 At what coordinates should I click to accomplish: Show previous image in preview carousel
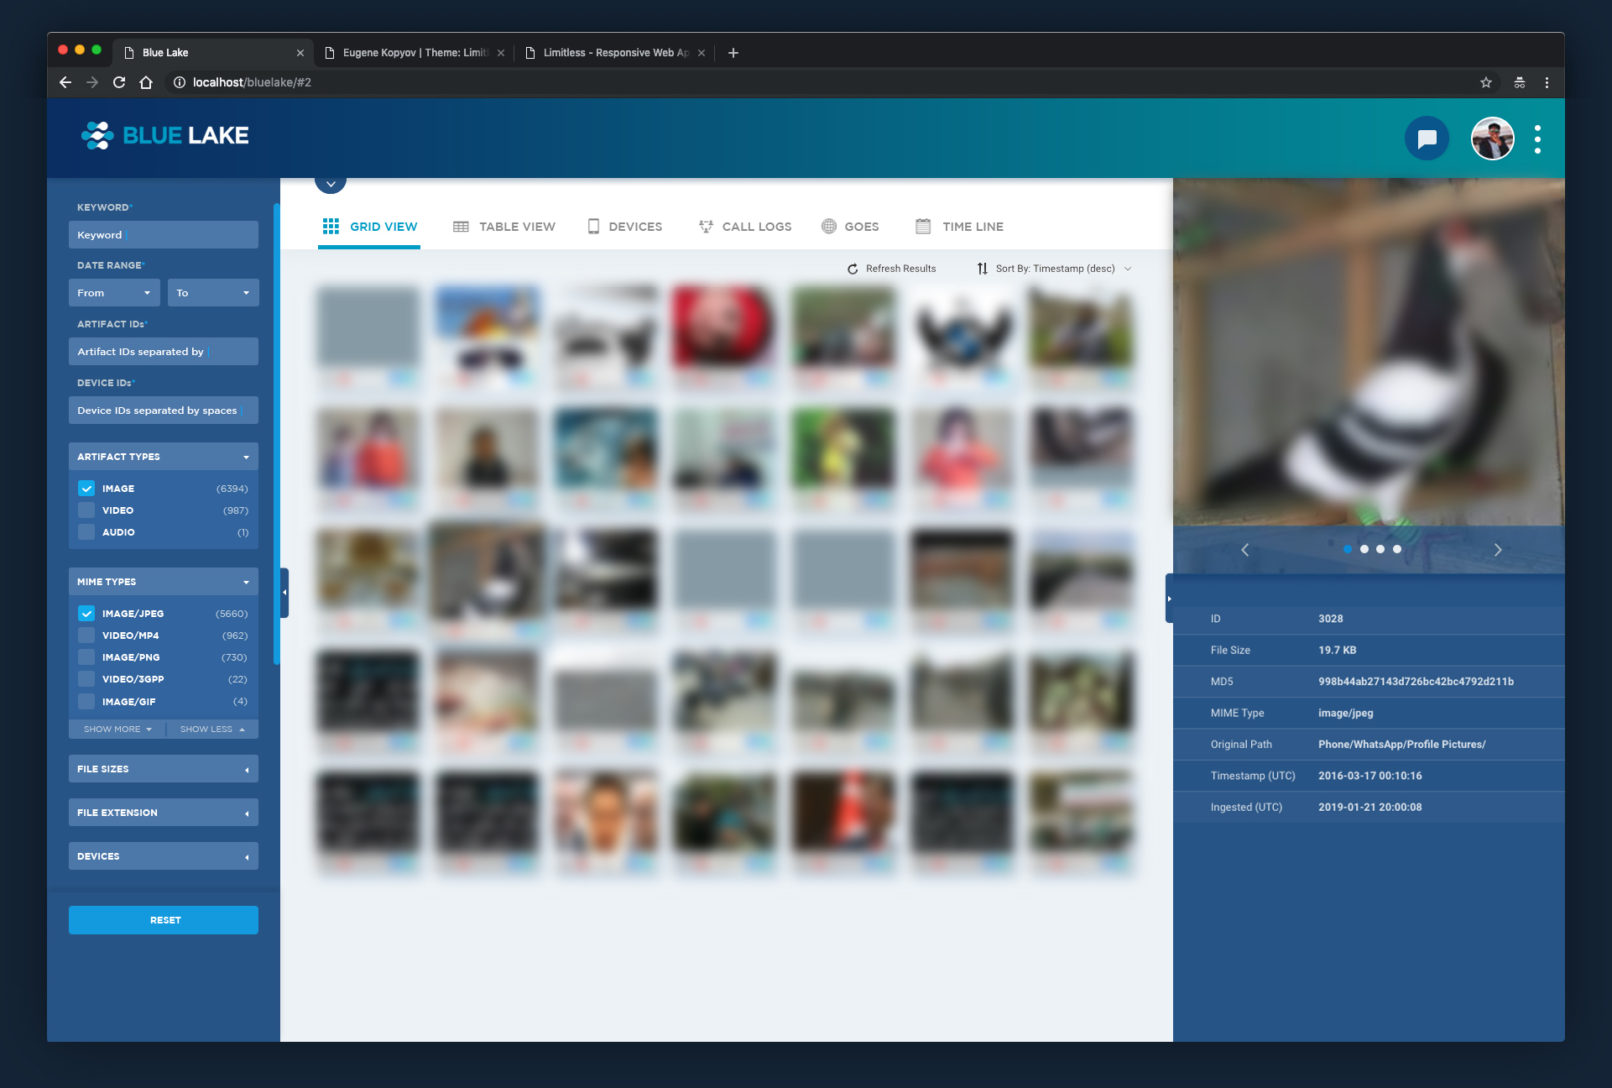(x=1245, y=550)
